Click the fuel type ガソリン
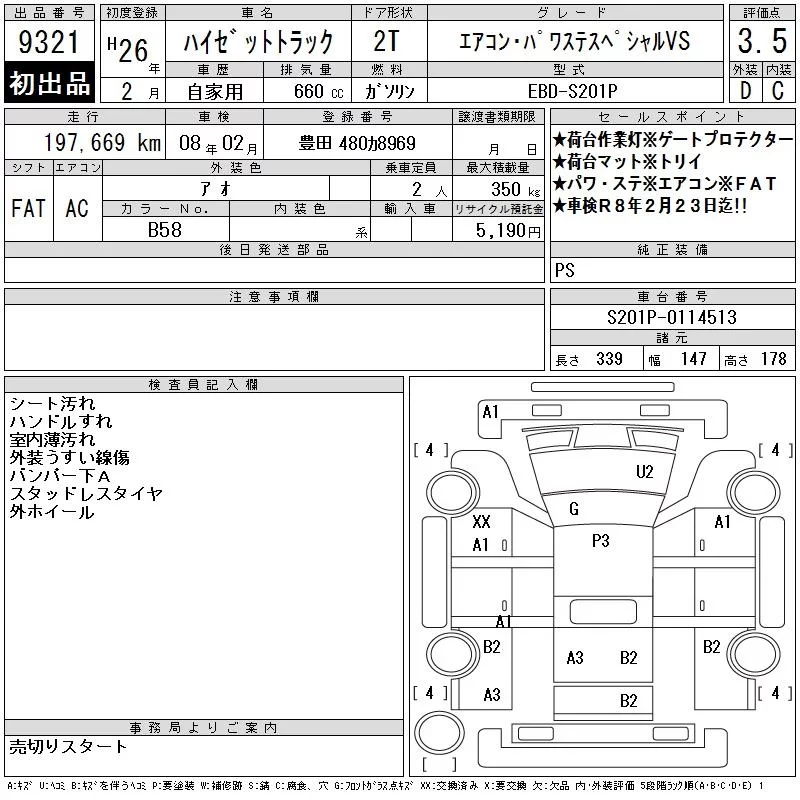 click(x=389, y=91)
